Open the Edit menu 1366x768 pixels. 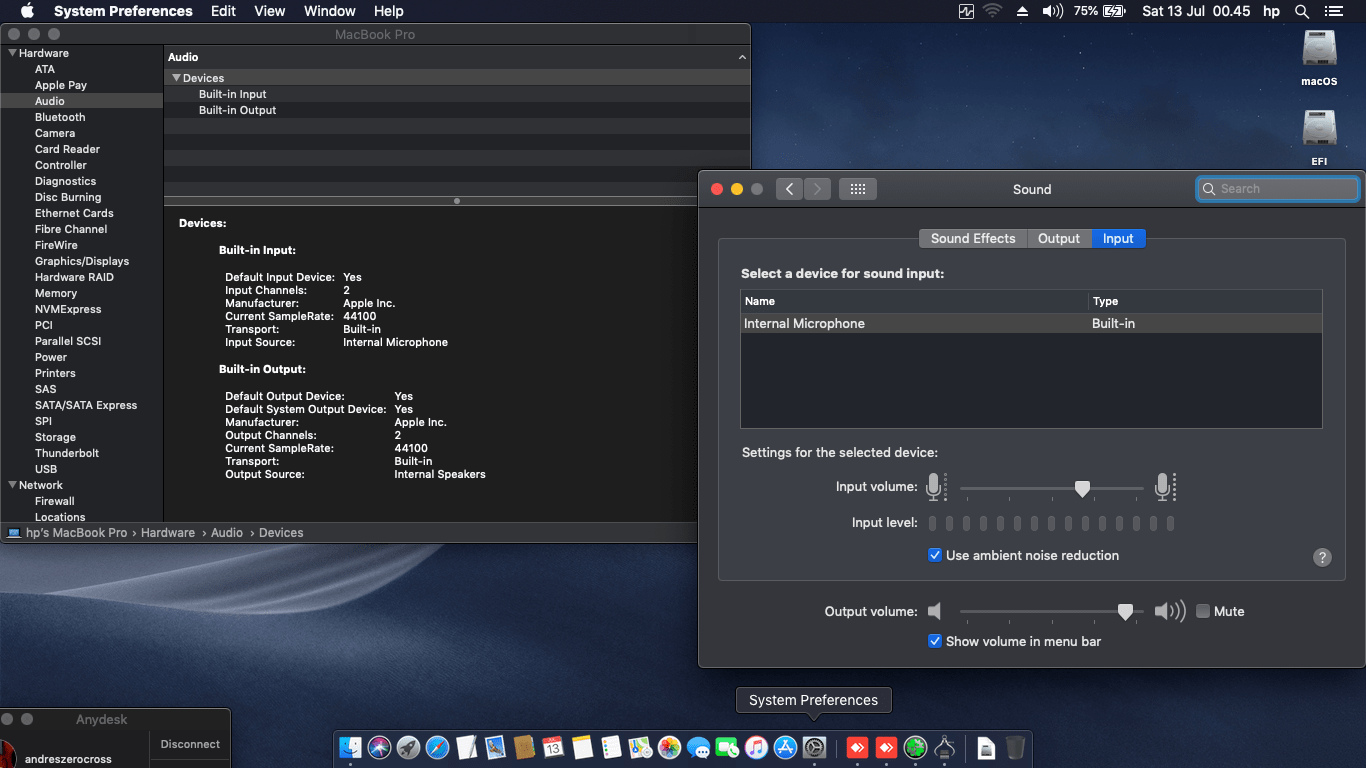(223, 11)
